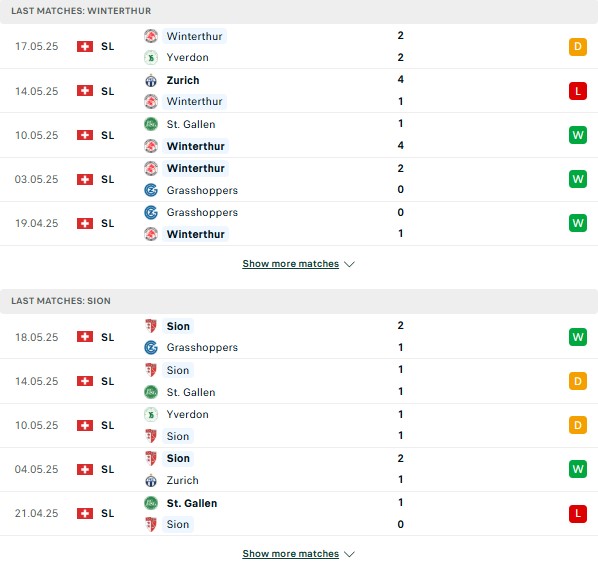Expand more Sion matches with chevron

(x=349, y=554)
